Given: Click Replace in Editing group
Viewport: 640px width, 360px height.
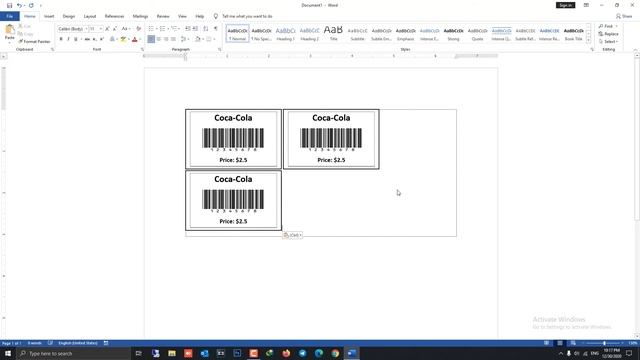Looking at the screenshot, I should click(608, 34).
